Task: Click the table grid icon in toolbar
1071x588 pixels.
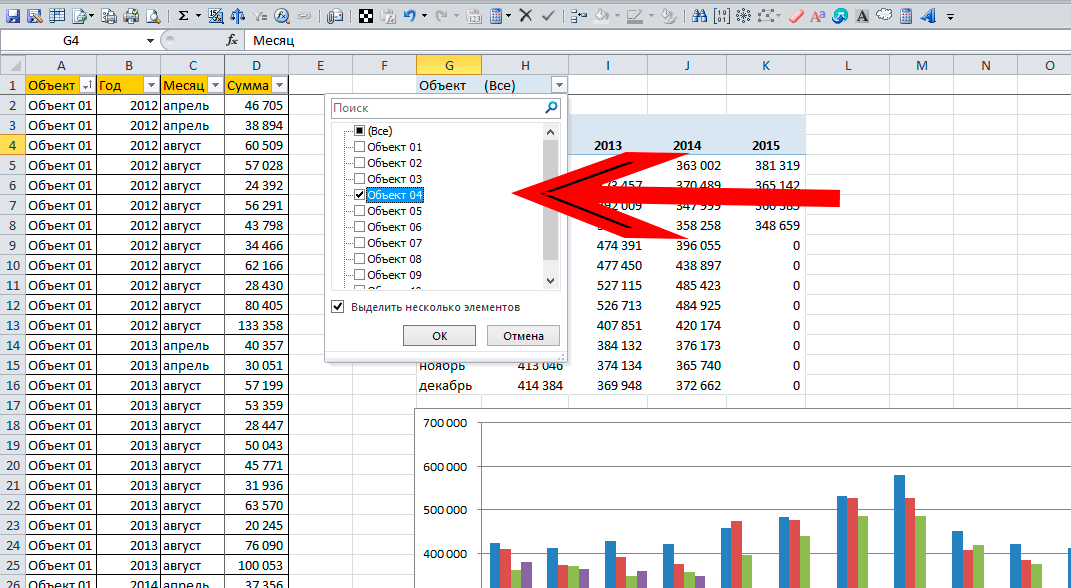Action: (x=57, y=15)
